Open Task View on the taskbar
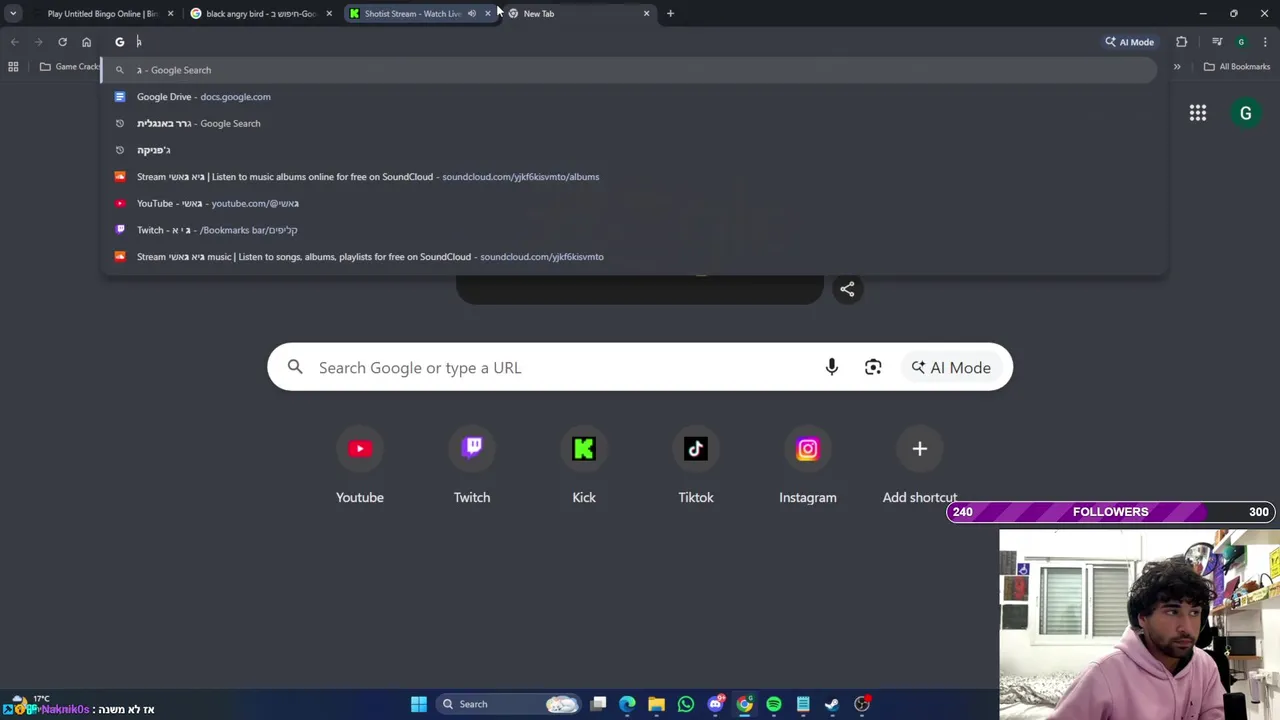 (598, 704)
